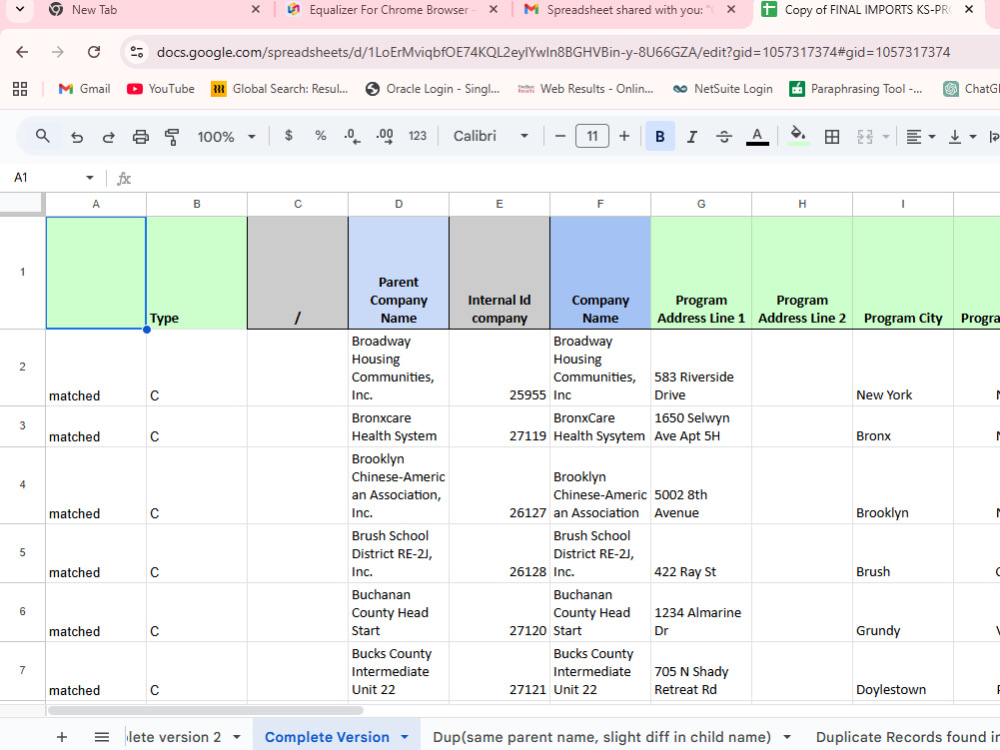Decrease decimal places
This screenshot has height=750, width=1000.
352,136
